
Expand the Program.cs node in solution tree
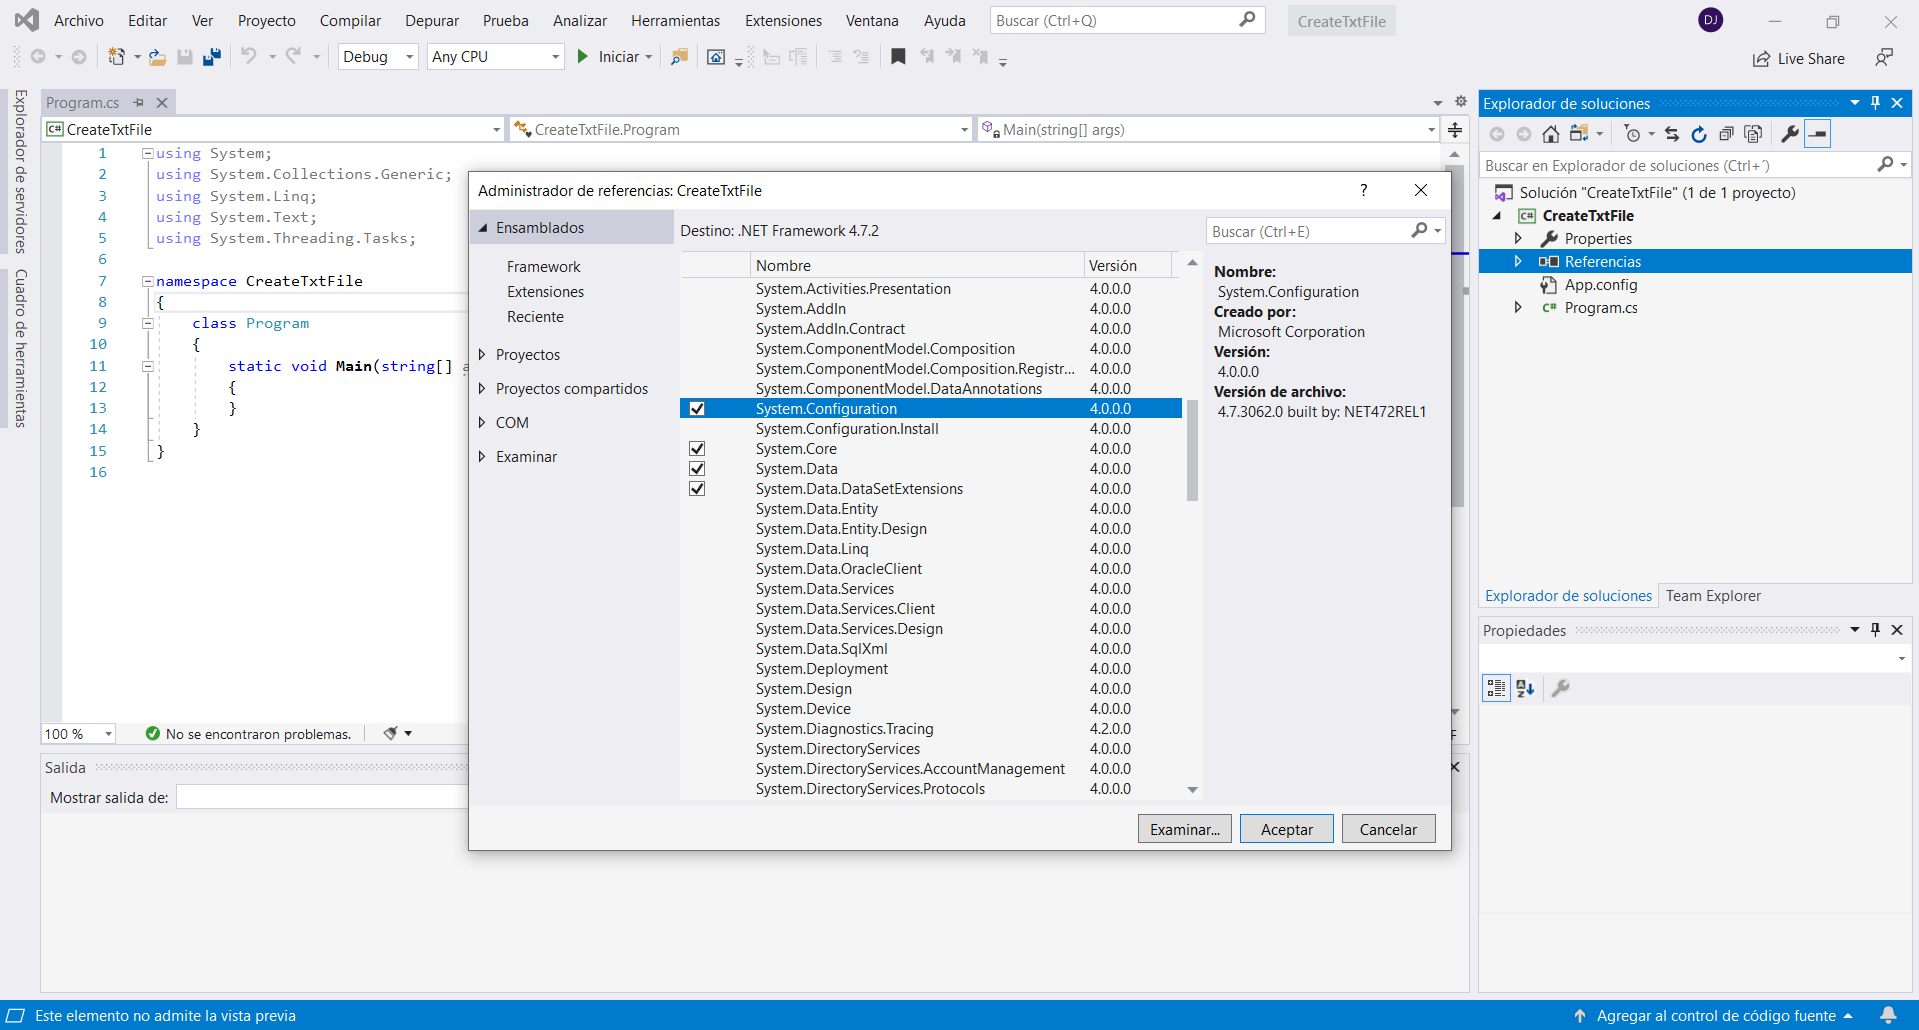point(1518,308)
